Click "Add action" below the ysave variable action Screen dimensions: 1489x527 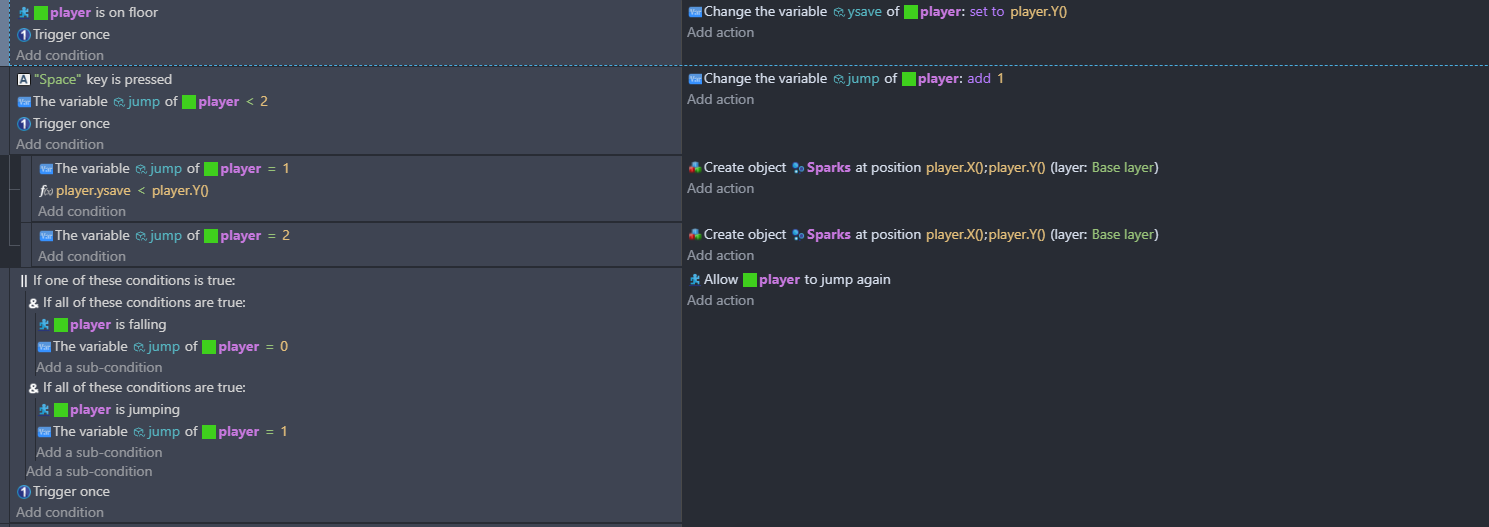point(720,33)
